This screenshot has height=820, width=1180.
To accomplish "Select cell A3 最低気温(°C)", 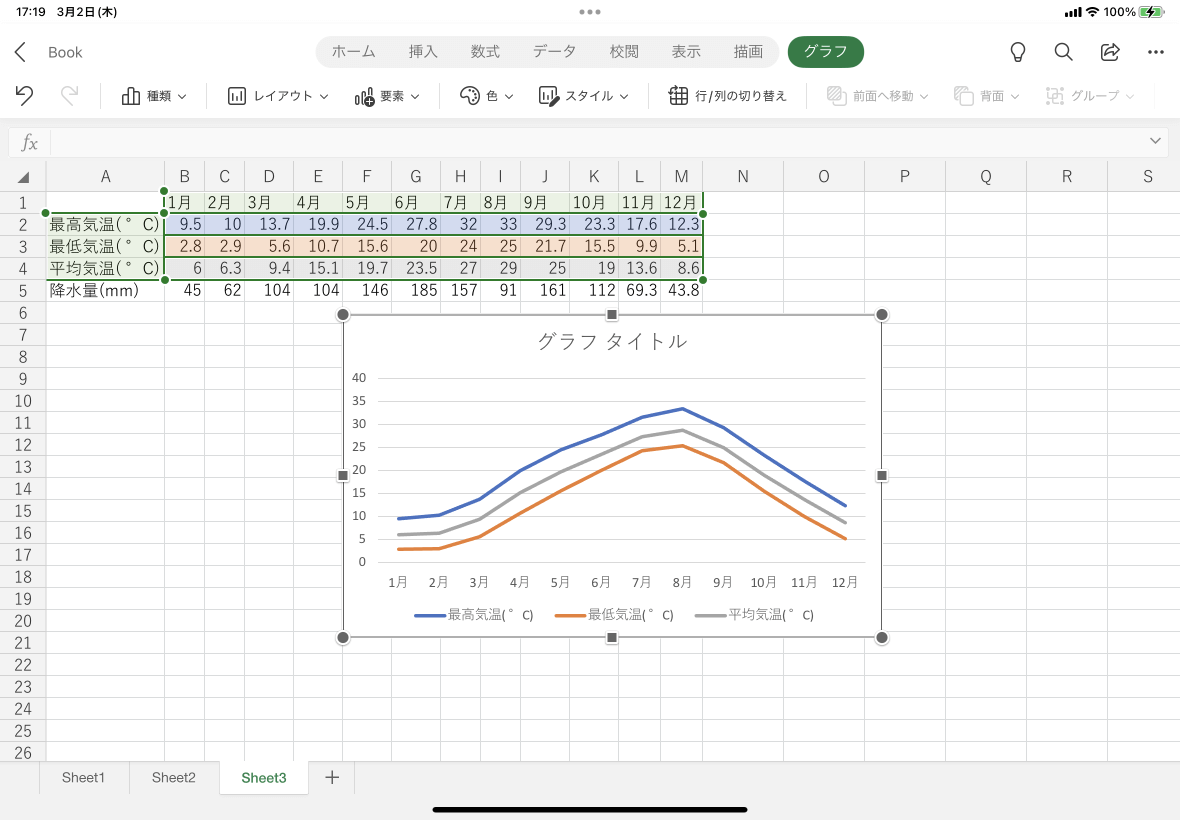I will click(105, 246).
